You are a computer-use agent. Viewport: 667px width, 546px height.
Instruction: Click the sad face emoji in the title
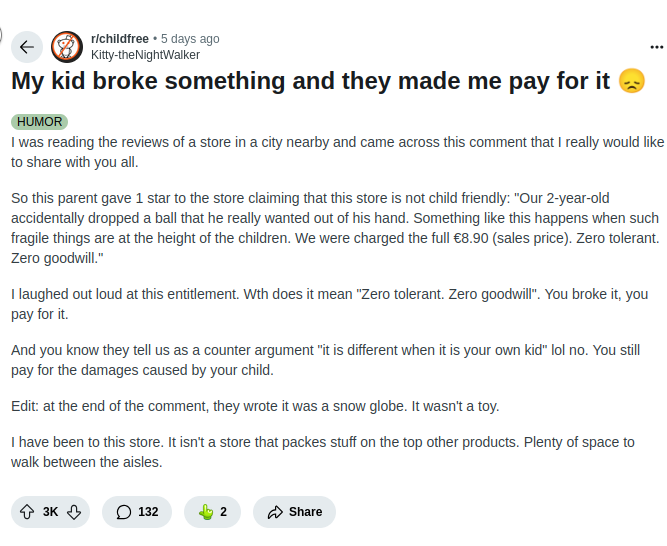[632, 81]
